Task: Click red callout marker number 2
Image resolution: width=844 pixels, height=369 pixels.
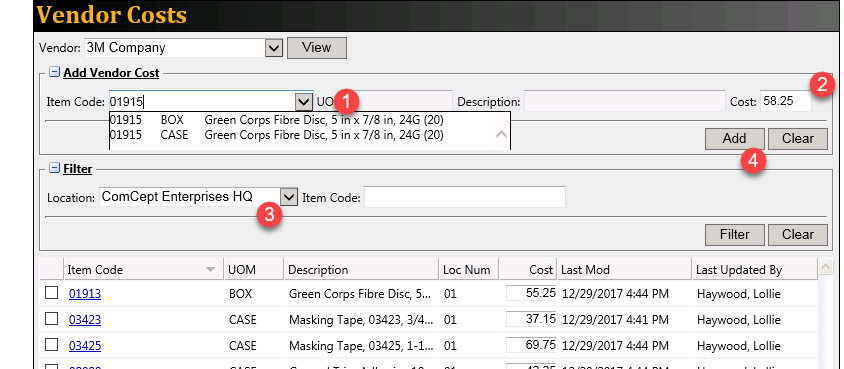Action: [x=822, y=84]
